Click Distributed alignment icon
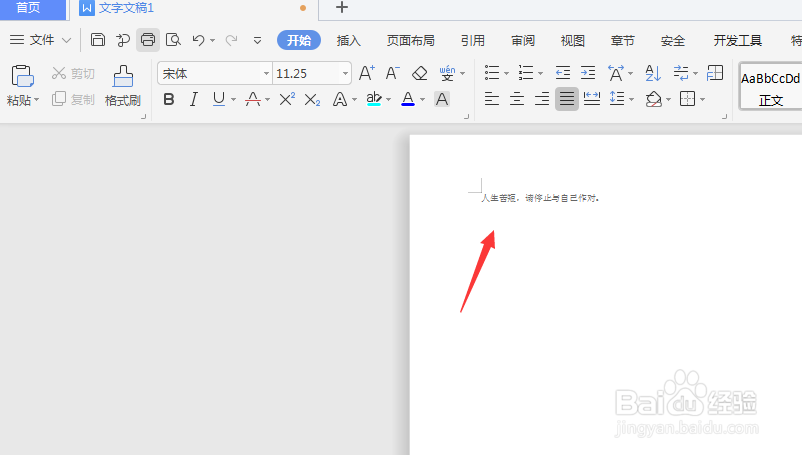 (592, 98)
